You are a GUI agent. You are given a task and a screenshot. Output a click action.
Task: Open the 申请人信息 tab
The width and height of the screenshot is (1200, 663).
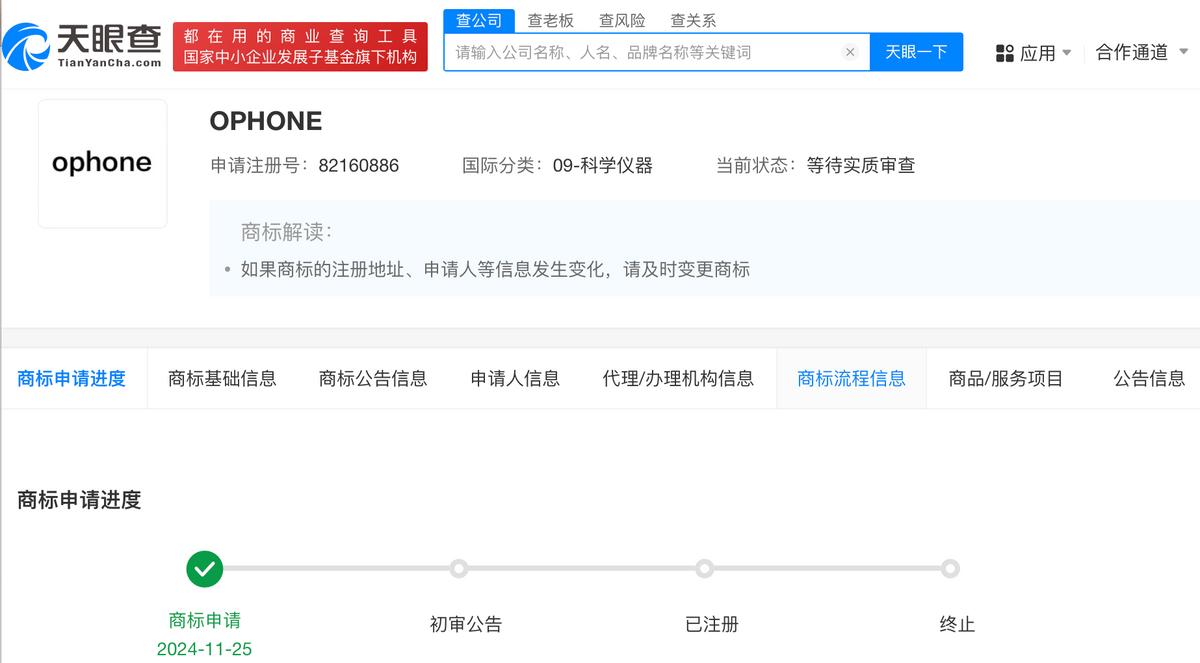(x=515, y=378)
